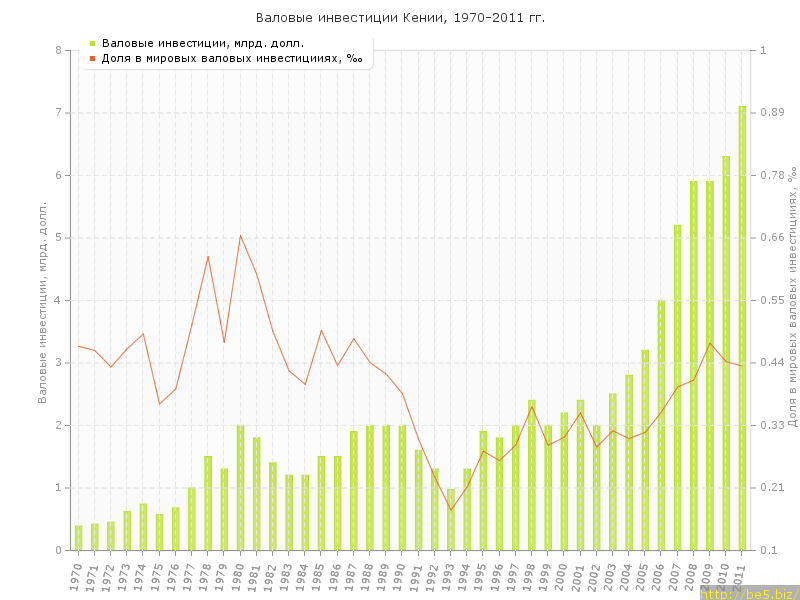Screen dimensions: 800x600
Task: Click the value 8 on the left axis
Action: (58, 50)
